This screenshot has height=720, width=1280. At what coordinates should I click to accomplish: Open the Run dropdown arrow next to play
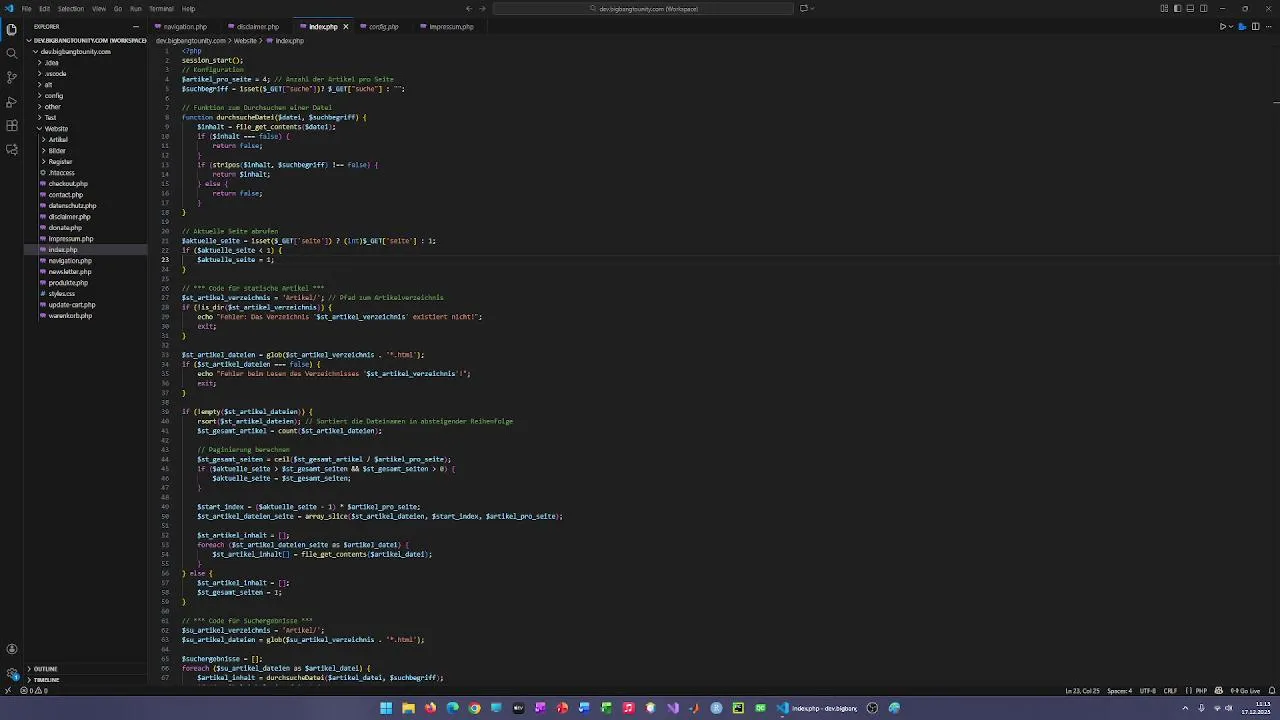(1230, 27)
